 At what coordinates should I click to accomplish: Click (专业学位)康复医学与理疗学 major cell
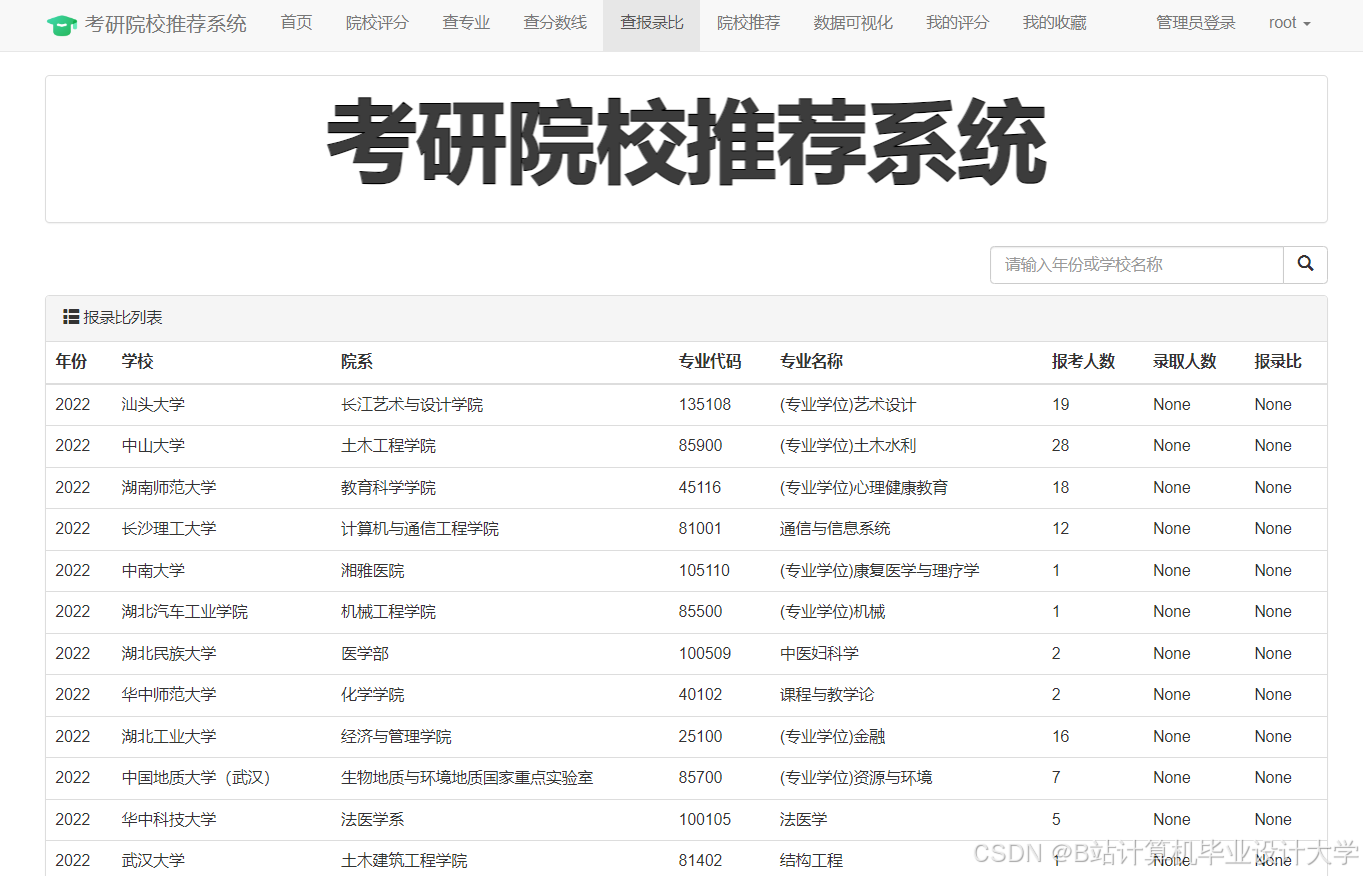coord(879,571)
